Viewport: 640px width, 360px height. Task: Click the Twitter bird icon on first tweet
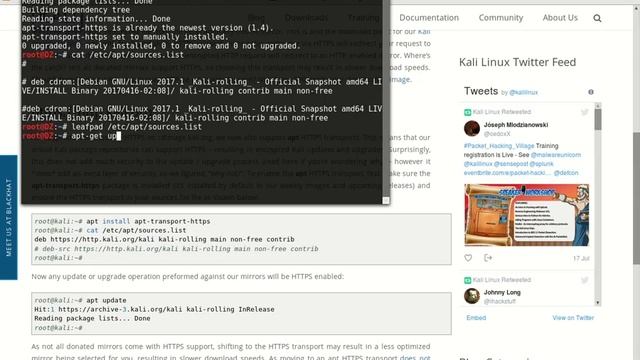pyautogui.click(x=584, y=112)
